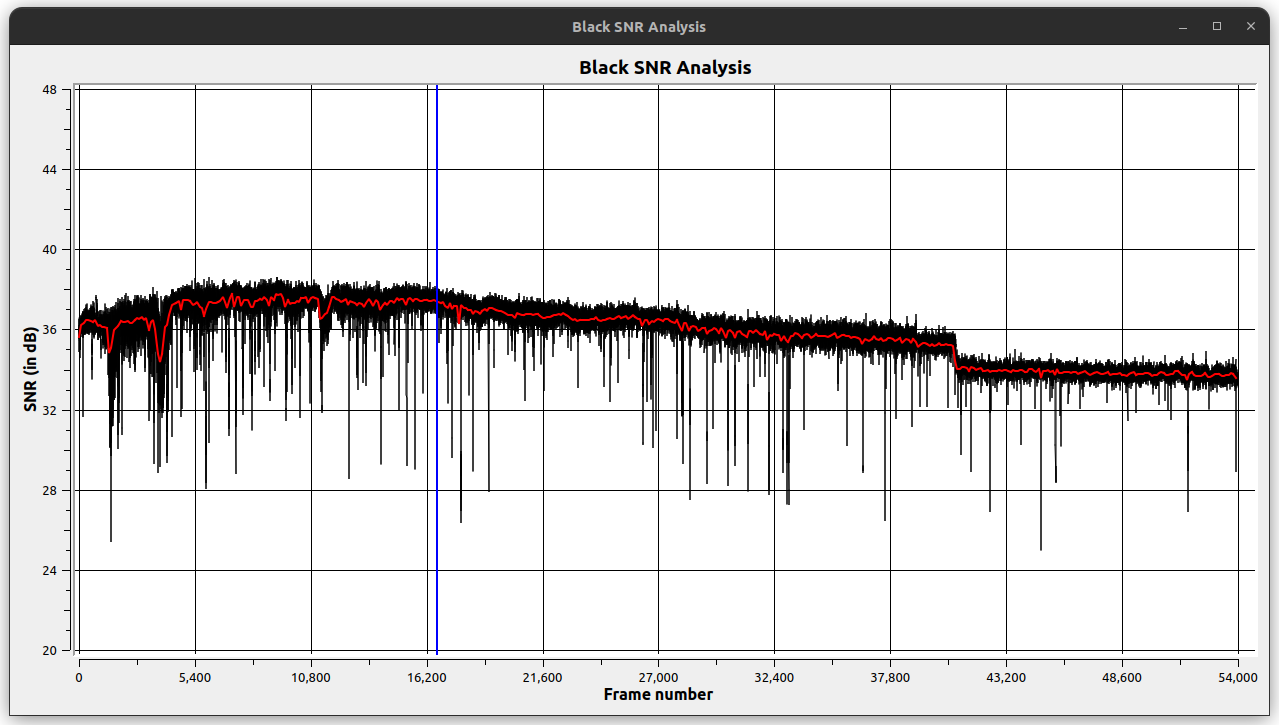Click the window title bar text
The image size is (1279, 725).
[638, 27]
